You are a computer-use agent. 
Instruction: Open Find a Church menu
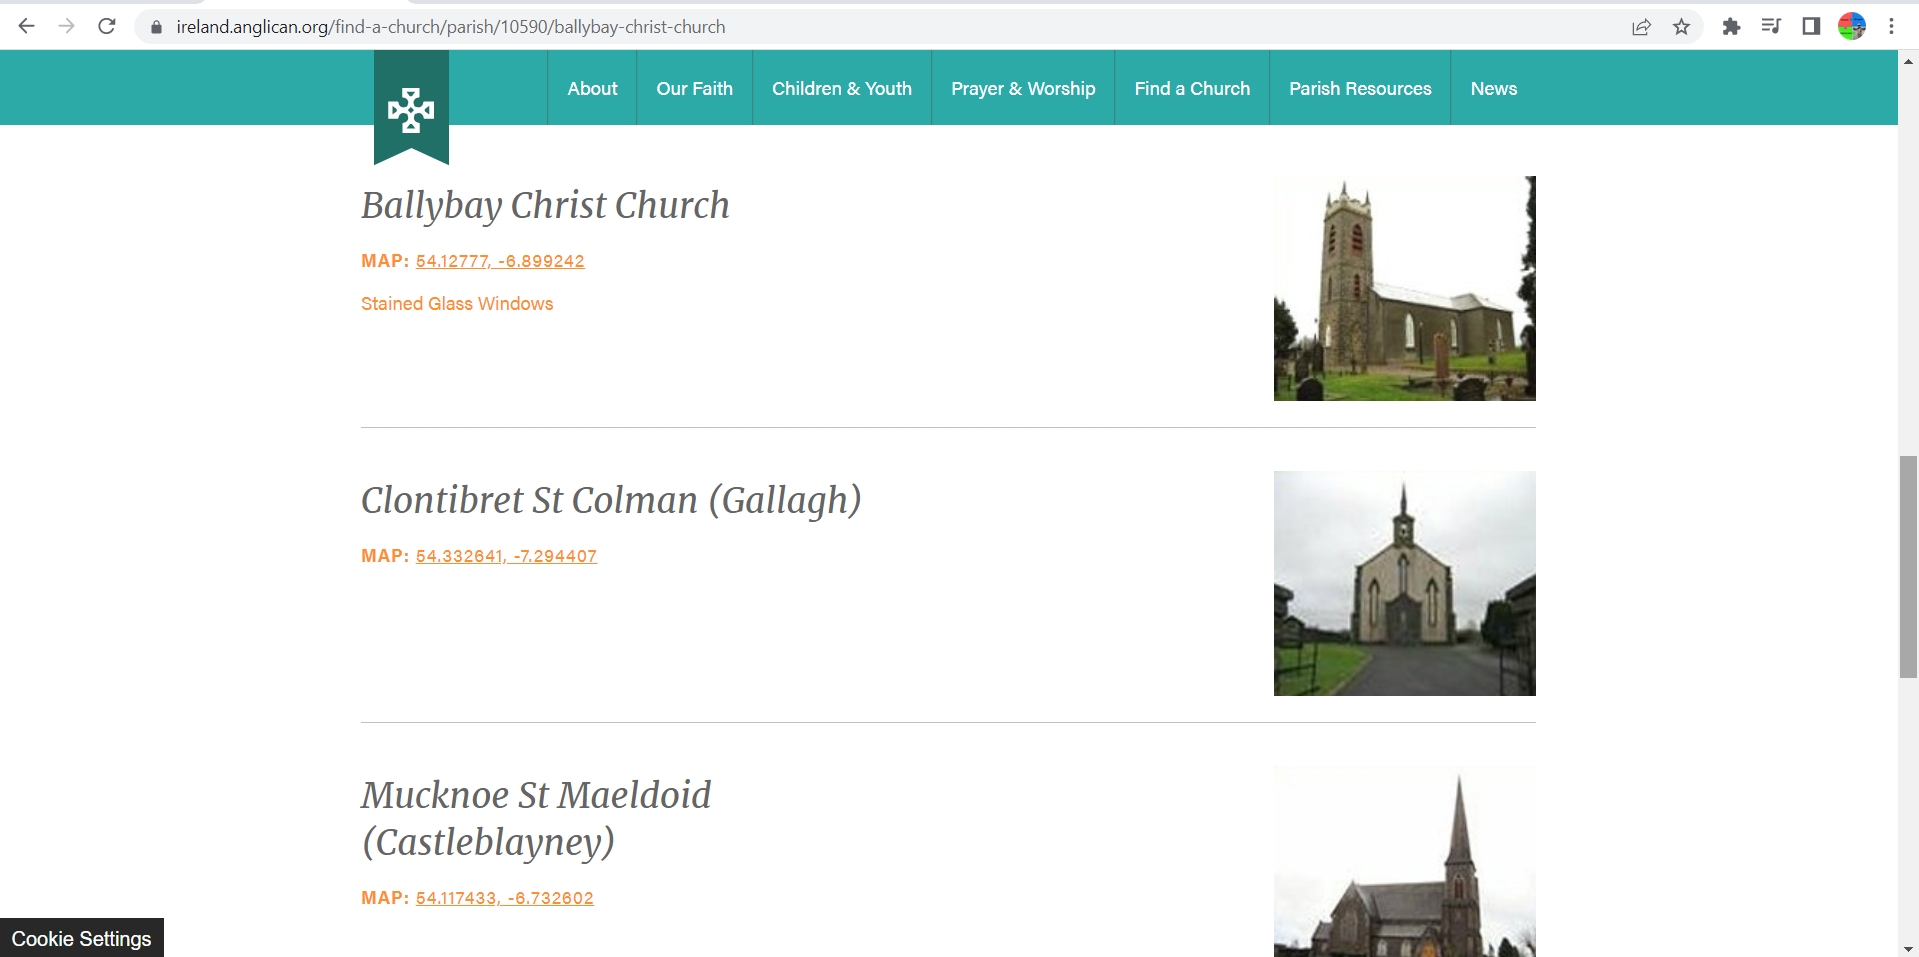[1192, 88]
